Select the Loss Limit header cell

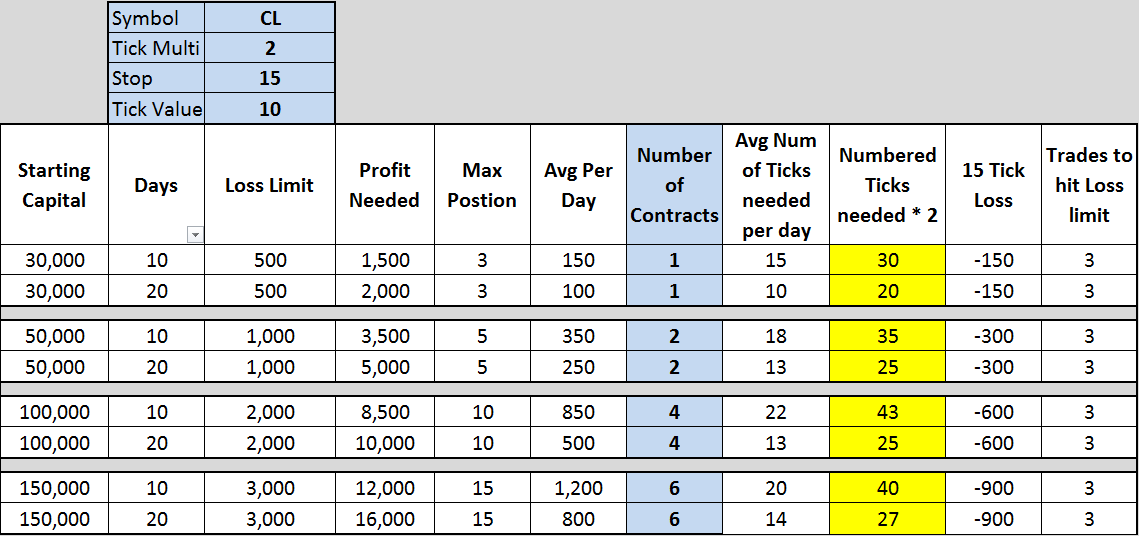[270, 184]
